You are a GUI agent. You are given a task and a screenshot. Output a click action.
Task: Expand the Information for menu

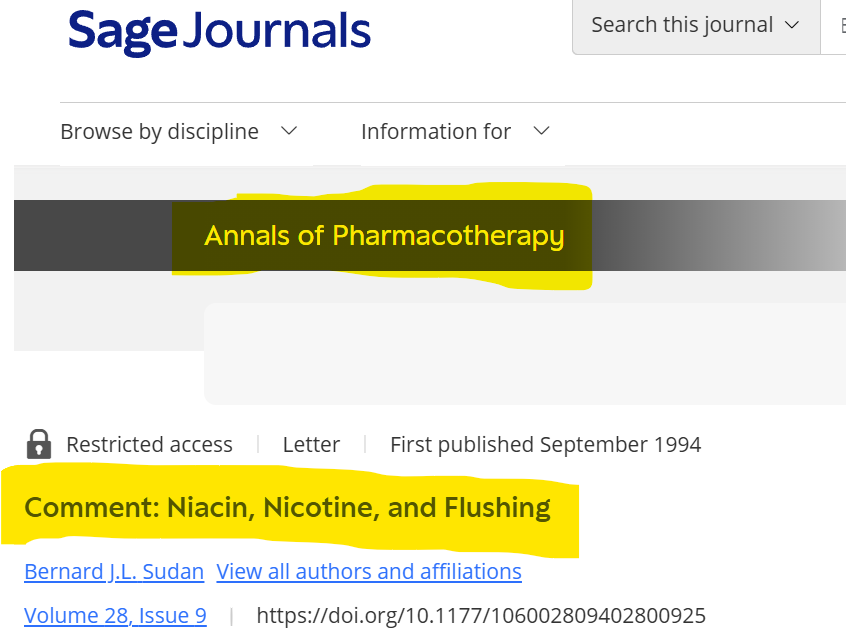pyautogui.click(x=455, y=132)
